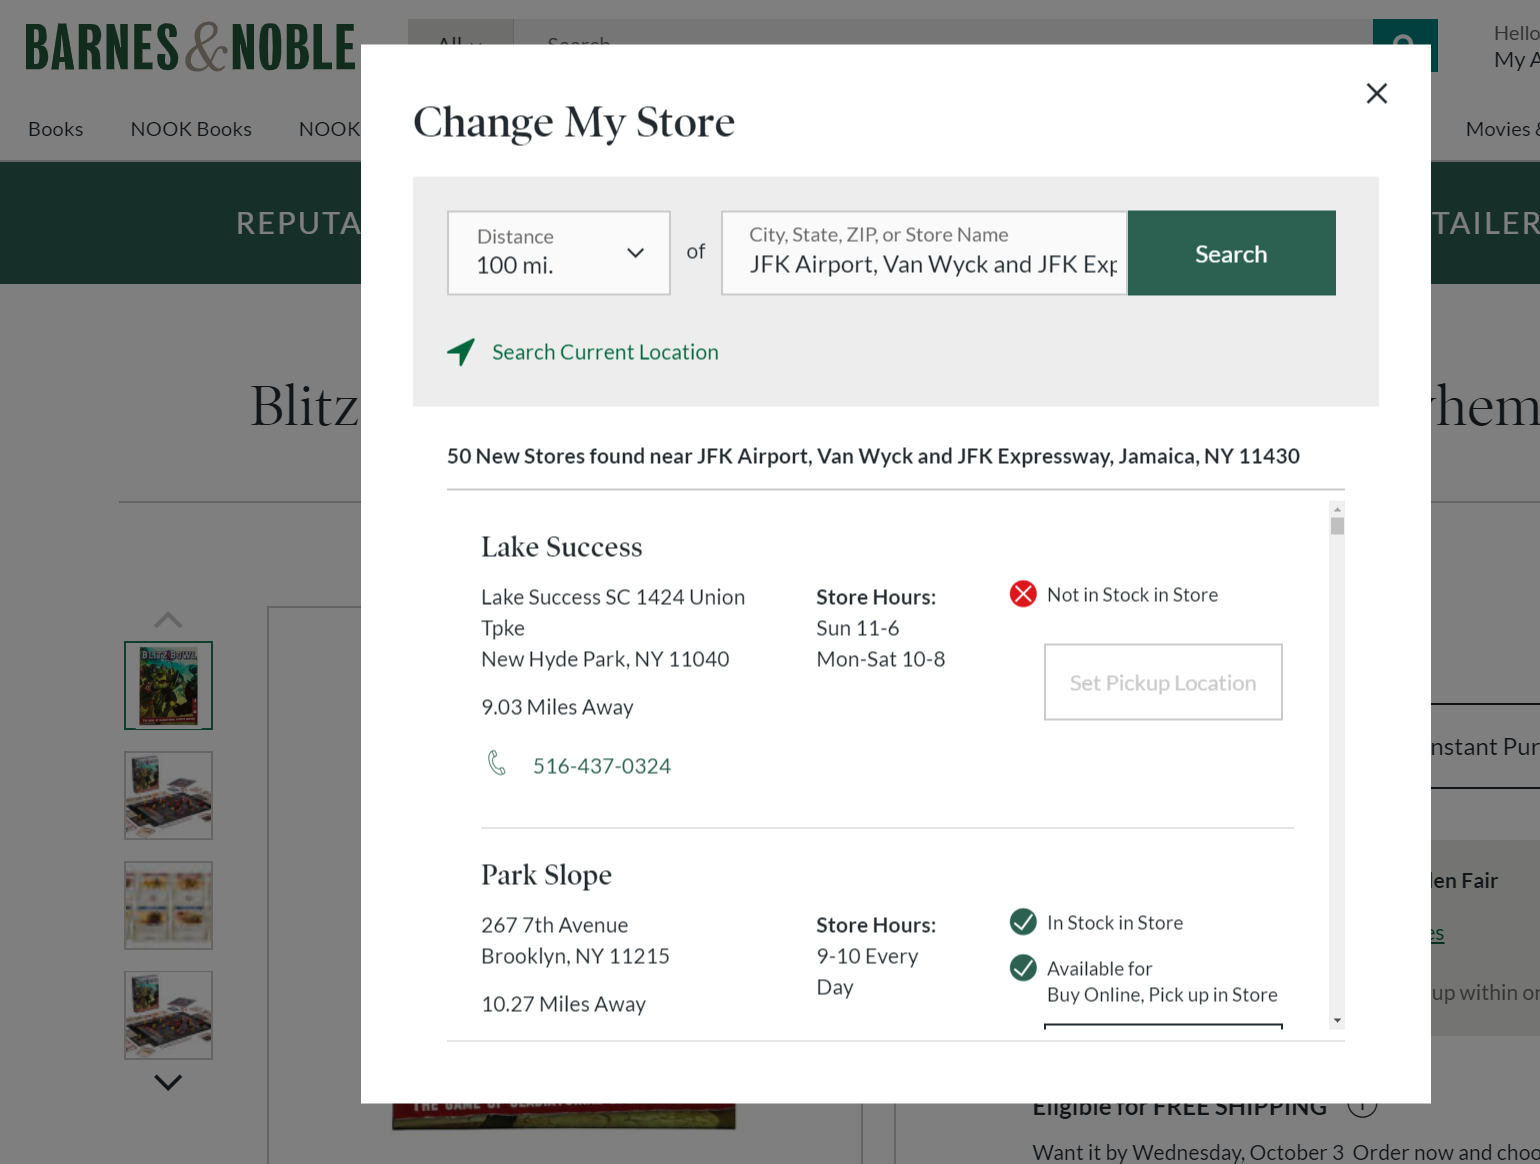Click thumbnail carousel down chevron

[x=168, y=1082]
